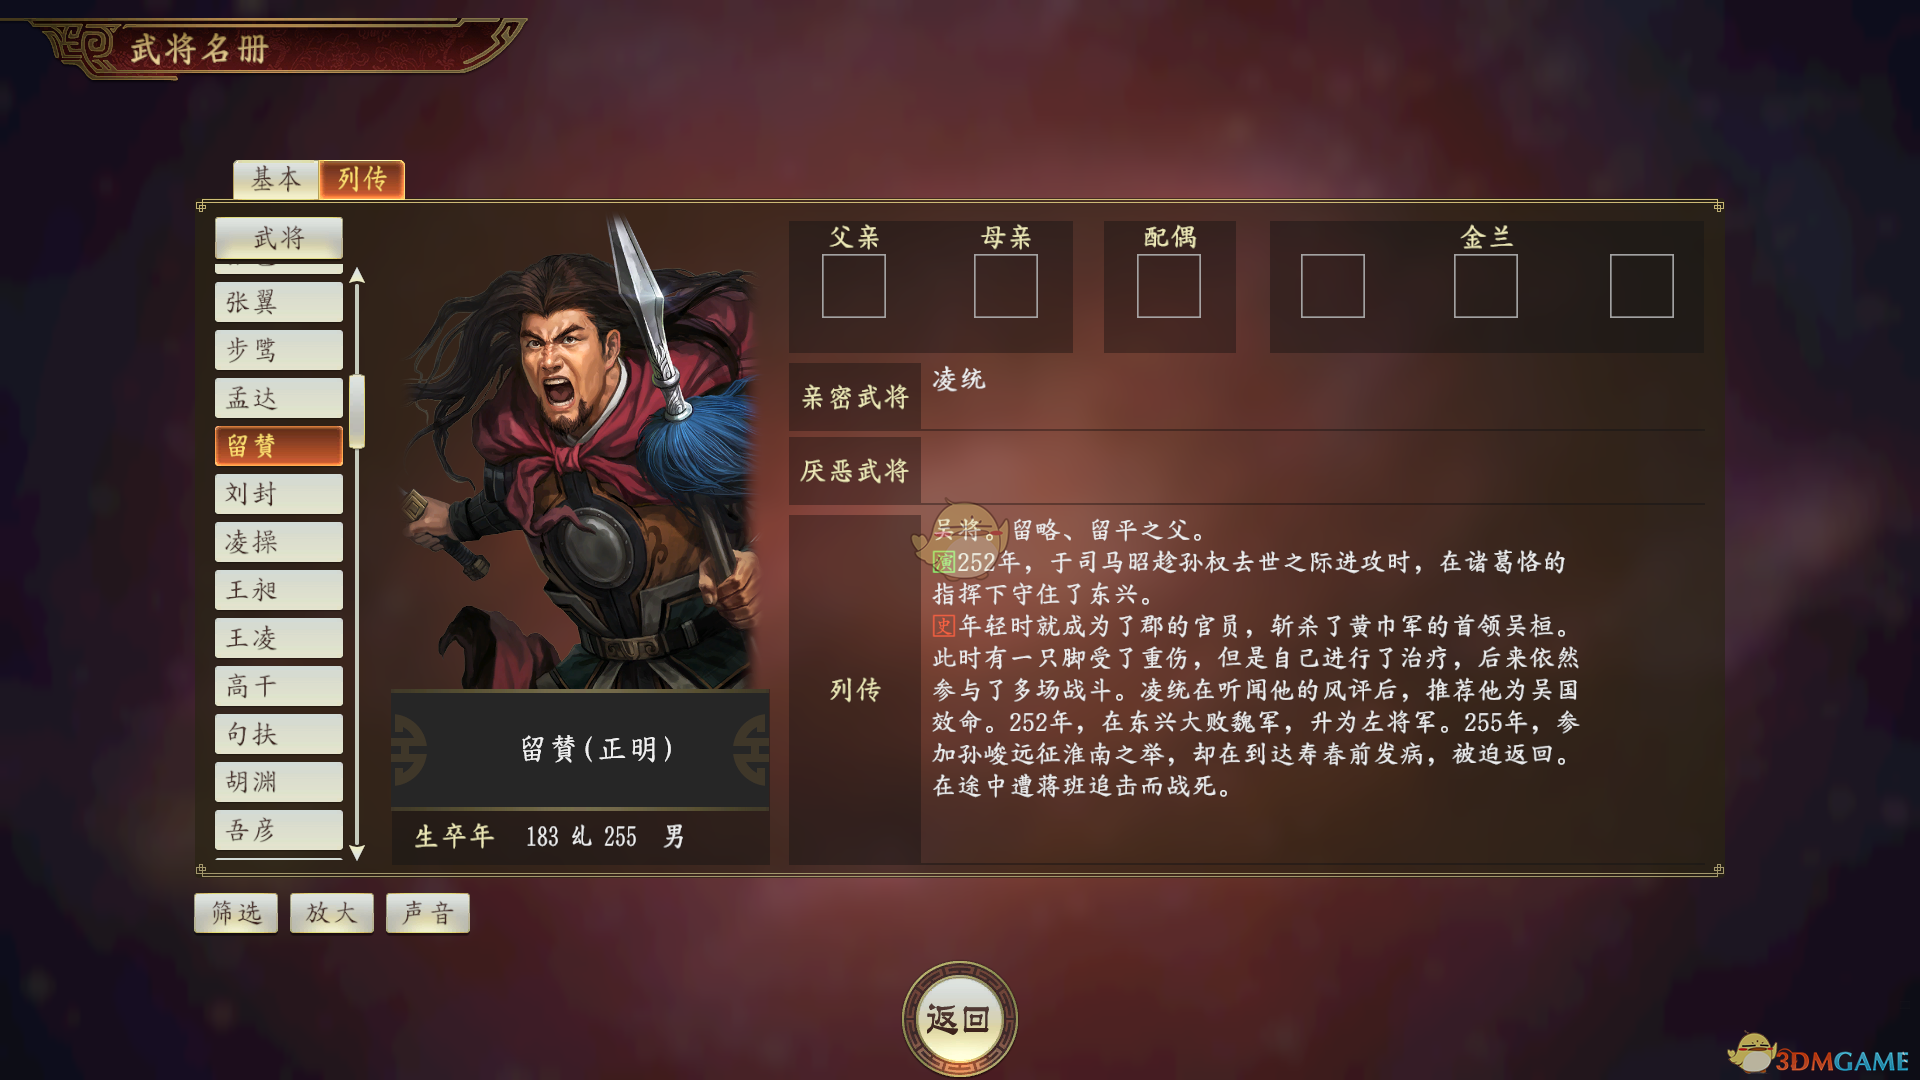Switch to the 基本 tab
This screenshot has width=1920, height=1080.
pyautogui.click(x=276, y=179)
